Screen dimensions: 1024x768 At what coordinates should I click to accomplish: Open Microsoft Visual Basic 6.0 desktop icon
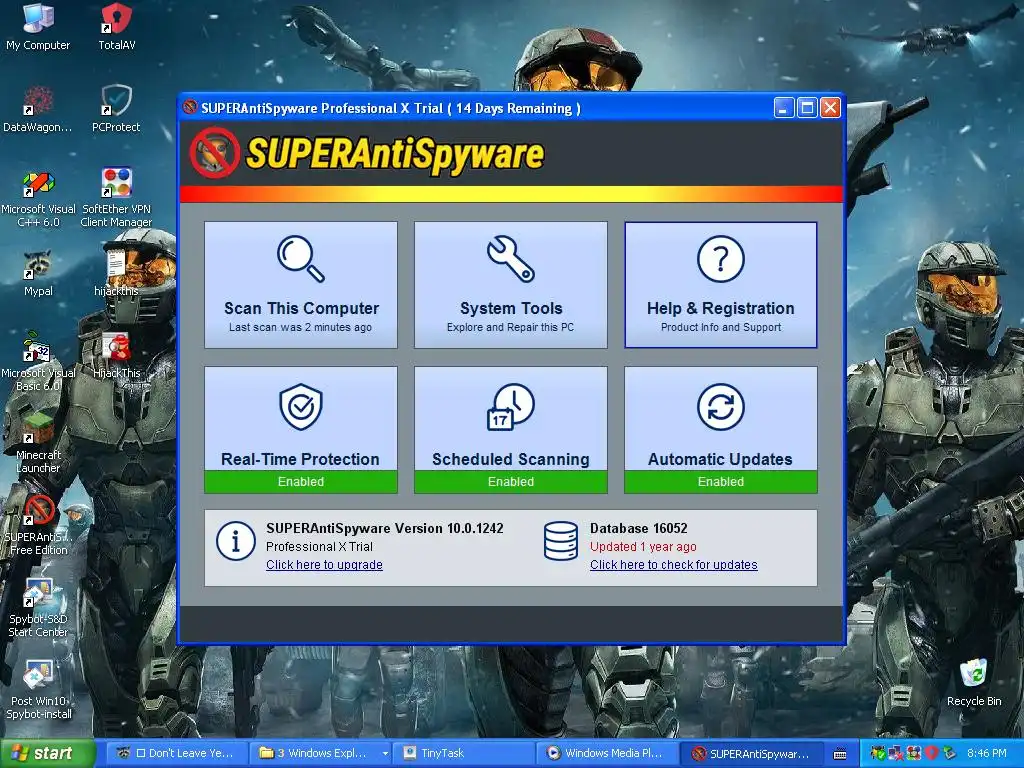(38, 361)
